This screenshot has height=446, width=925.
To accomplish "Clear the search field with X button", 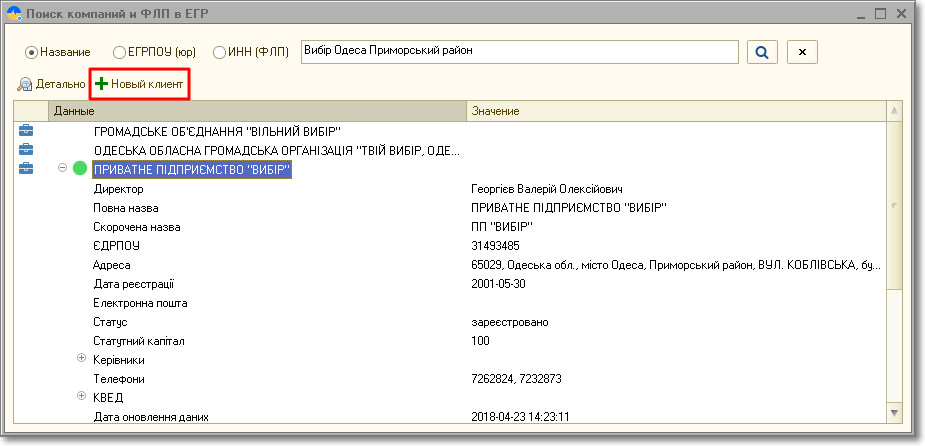I will pos(803,52).
